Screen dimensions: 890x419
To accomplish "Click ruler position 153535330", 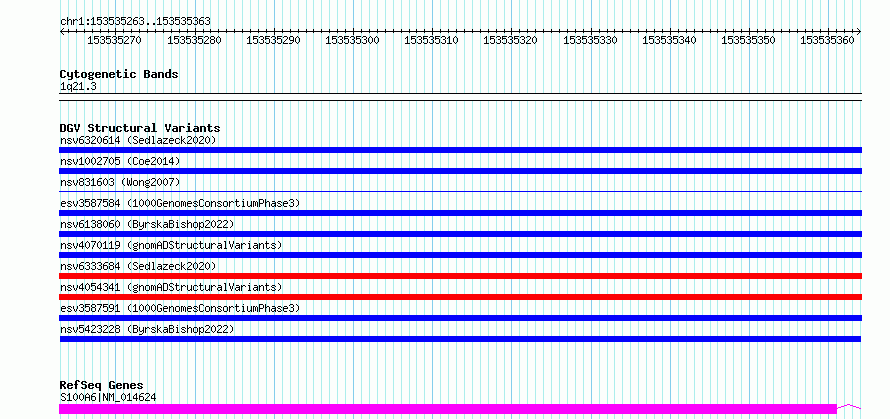I will click(x=590, y=40).
